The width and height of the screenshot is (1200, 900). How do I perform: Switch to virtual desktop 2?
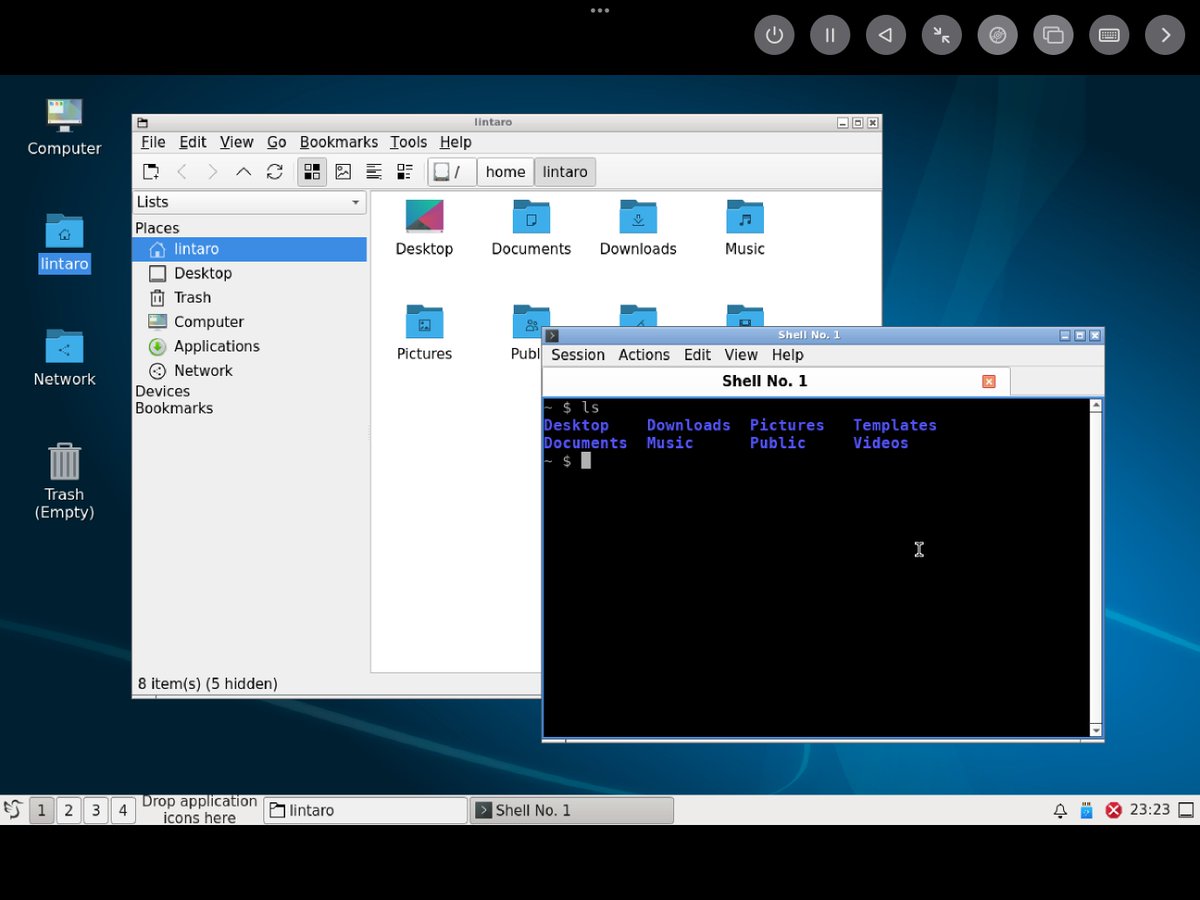(68, 810)
